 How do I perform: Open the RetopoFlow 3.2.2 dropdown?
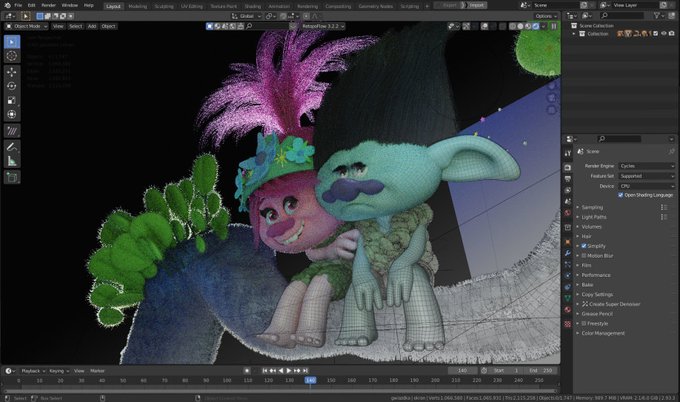[323, 26]
